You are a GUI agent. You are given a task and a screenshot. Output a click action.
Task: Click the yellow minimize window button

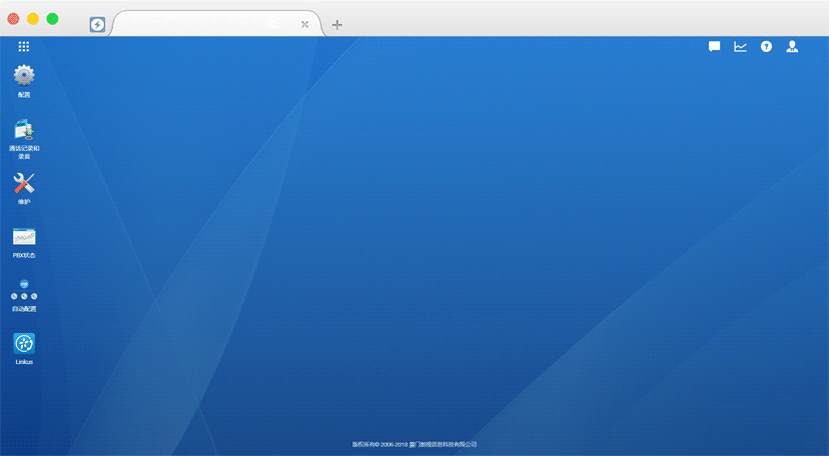[33, 18]
